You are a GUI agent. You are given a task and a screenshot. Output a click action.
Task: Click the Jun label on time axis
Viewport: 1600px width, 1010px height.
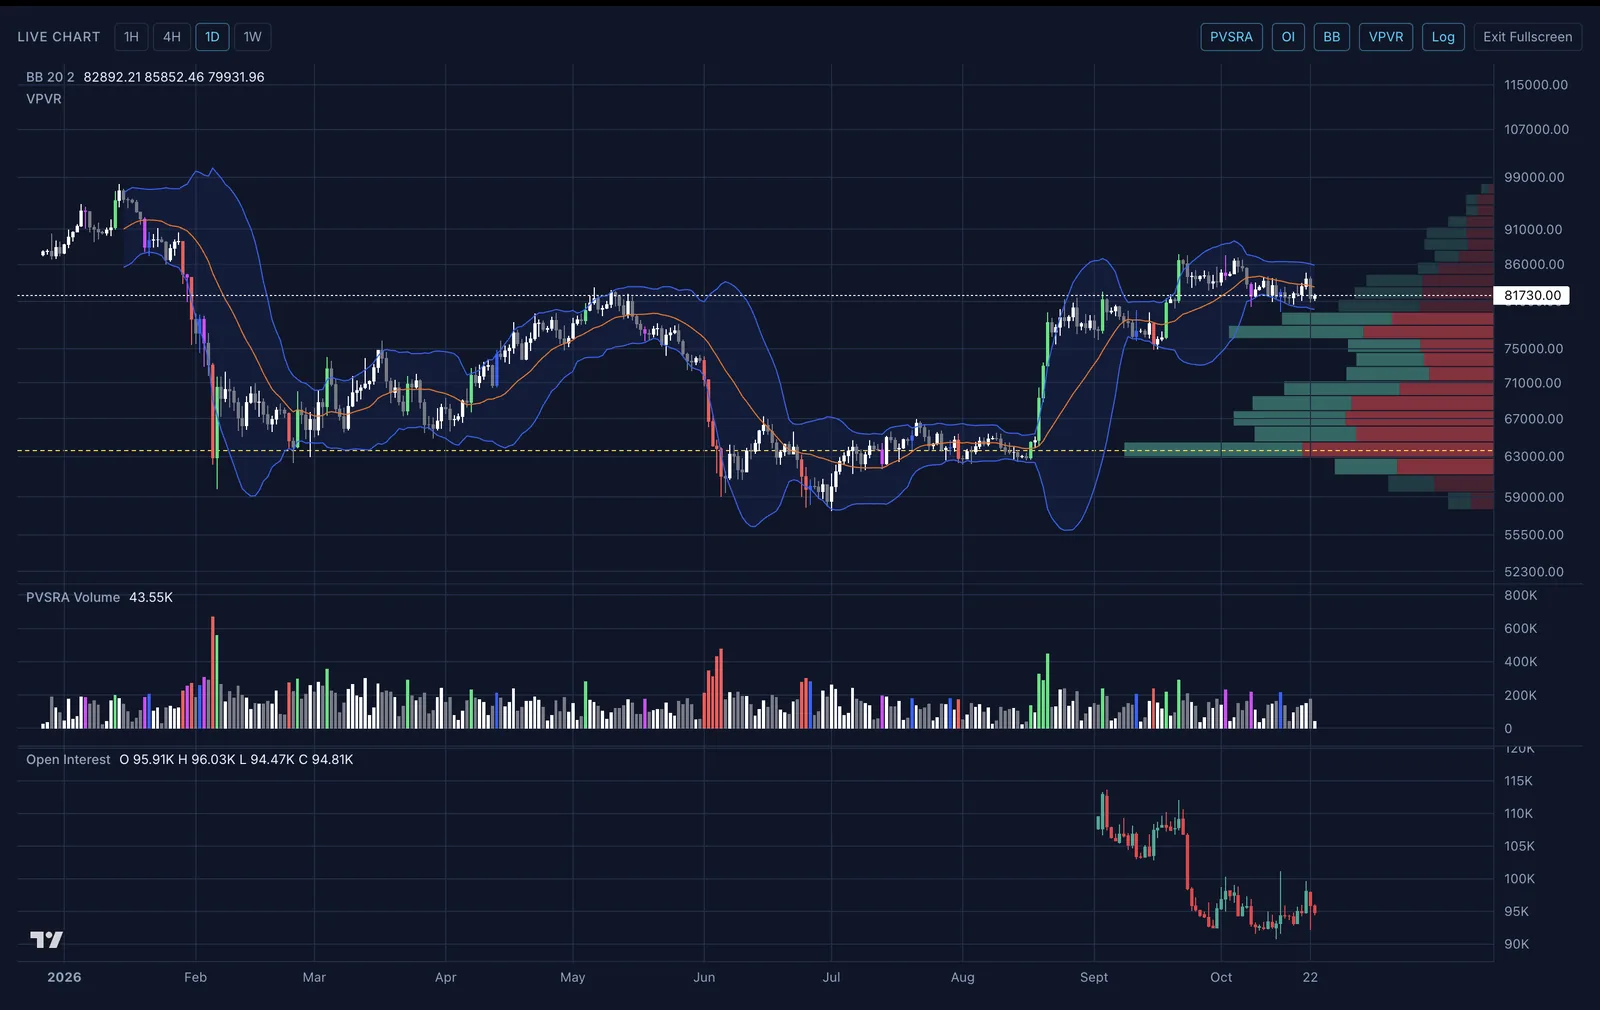click(x=704, y=977)
